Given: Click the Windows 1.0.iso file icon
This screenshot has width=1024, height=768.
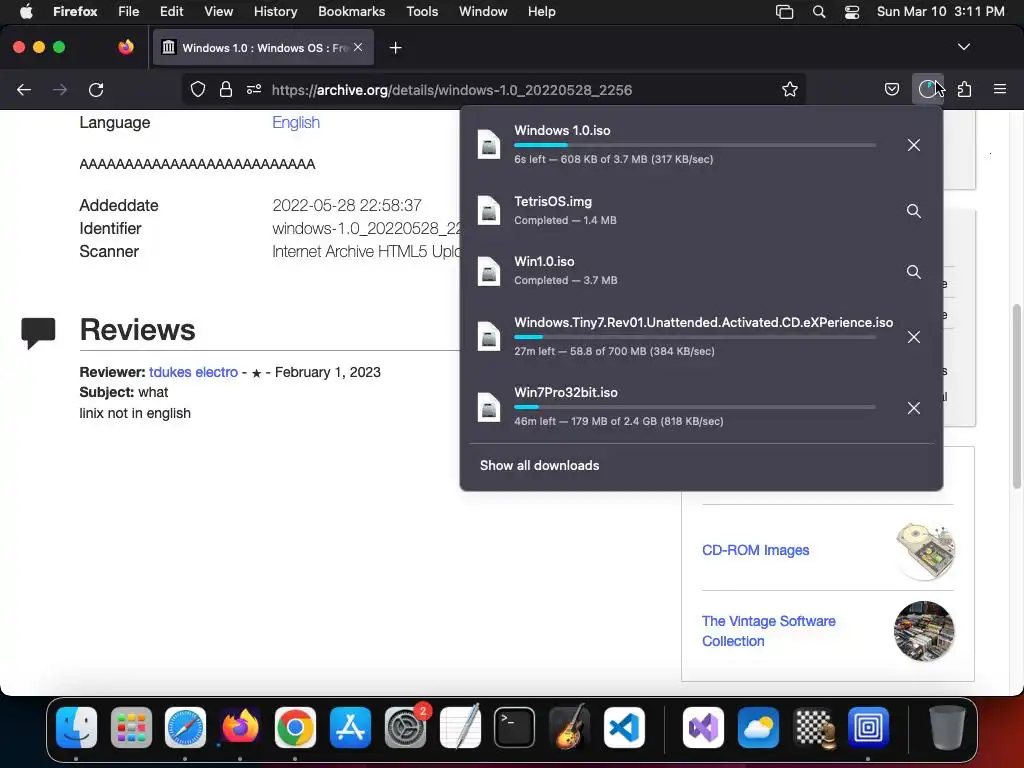Looking at the screenshot, I should (x=488, y=145).
